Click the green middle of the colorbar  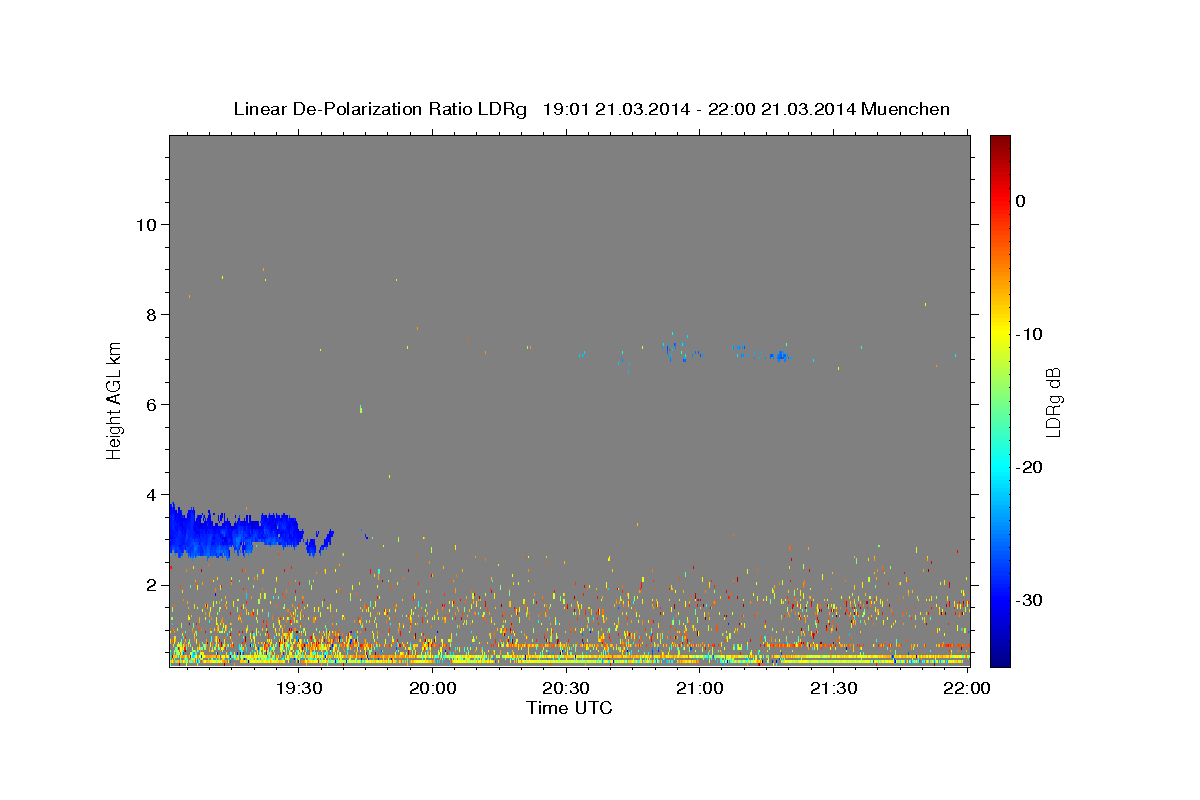(1000, 401)
